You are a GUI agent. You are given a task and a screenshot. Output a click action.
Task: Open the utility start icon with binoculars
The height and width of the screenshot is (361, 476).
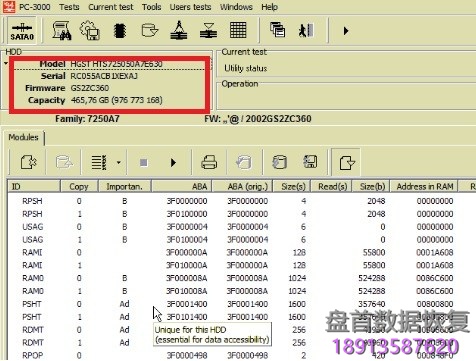point(62,31)
